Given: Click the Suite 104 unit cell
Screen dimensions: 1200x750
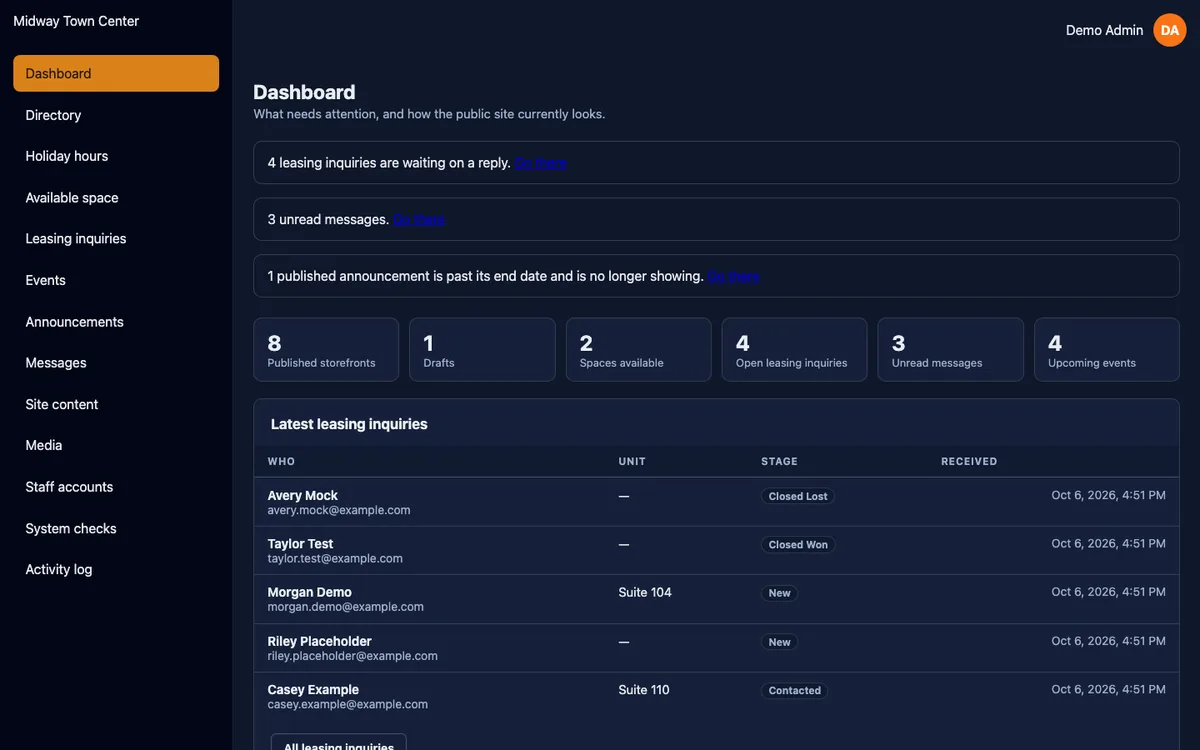Looking at the screenshot, I should click(x=645, y=592).
